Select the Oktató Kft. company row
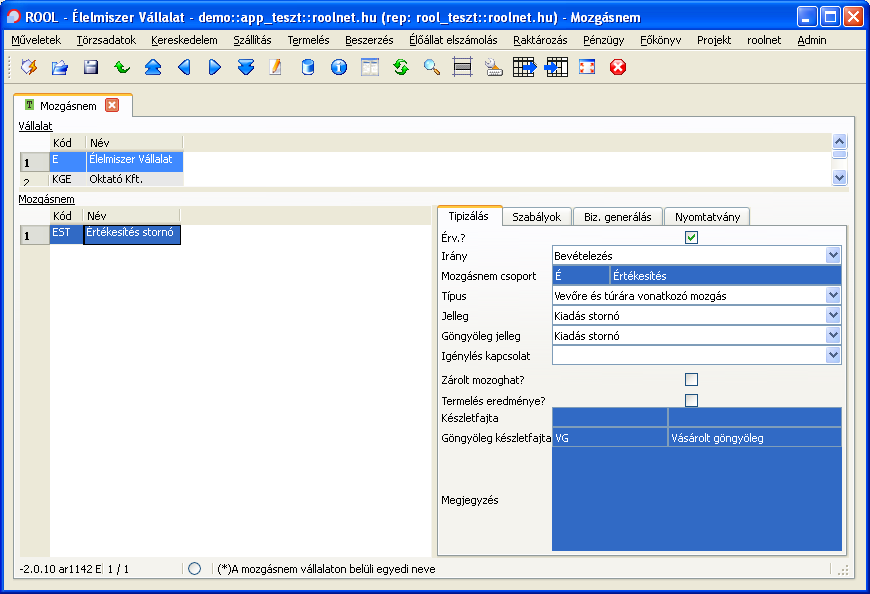Screen dimensions: 870x594 (116, 179)
